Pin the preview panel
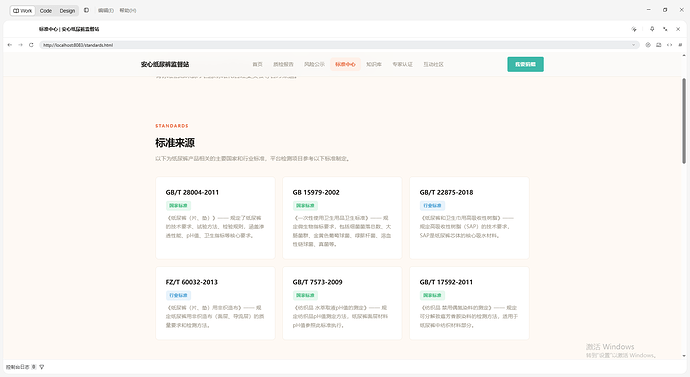This screenshot has width=690, height=377. tap(652, 29)
